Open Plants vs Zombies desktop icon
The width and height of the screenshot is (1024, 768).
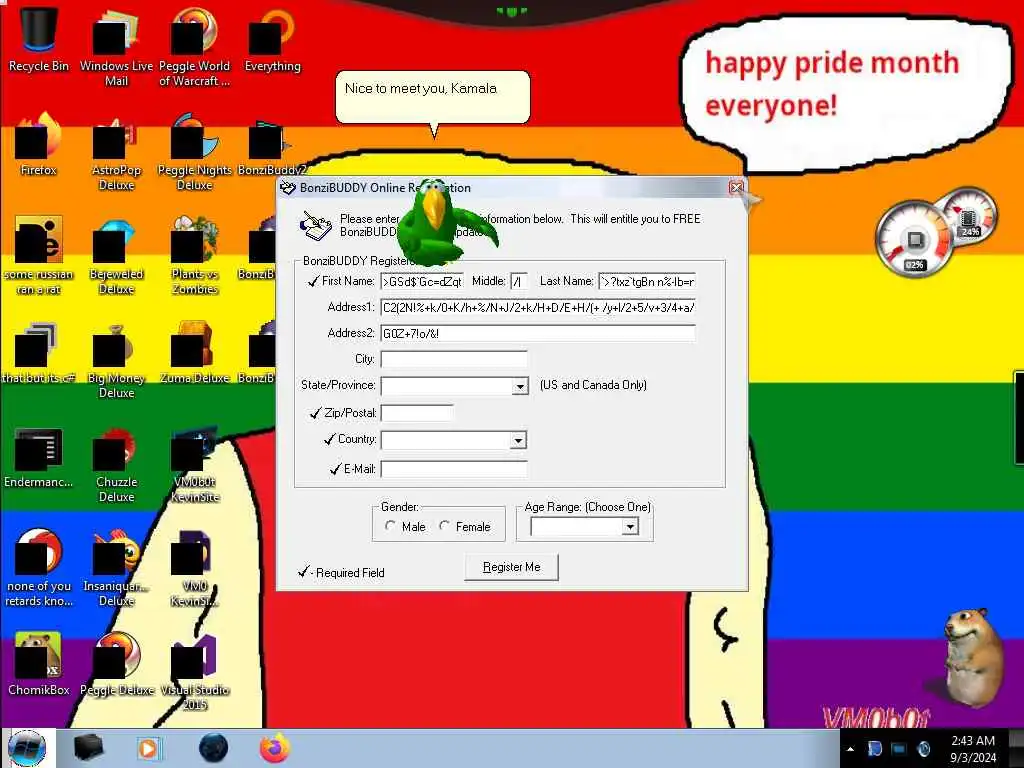click(x=194, y=255)
